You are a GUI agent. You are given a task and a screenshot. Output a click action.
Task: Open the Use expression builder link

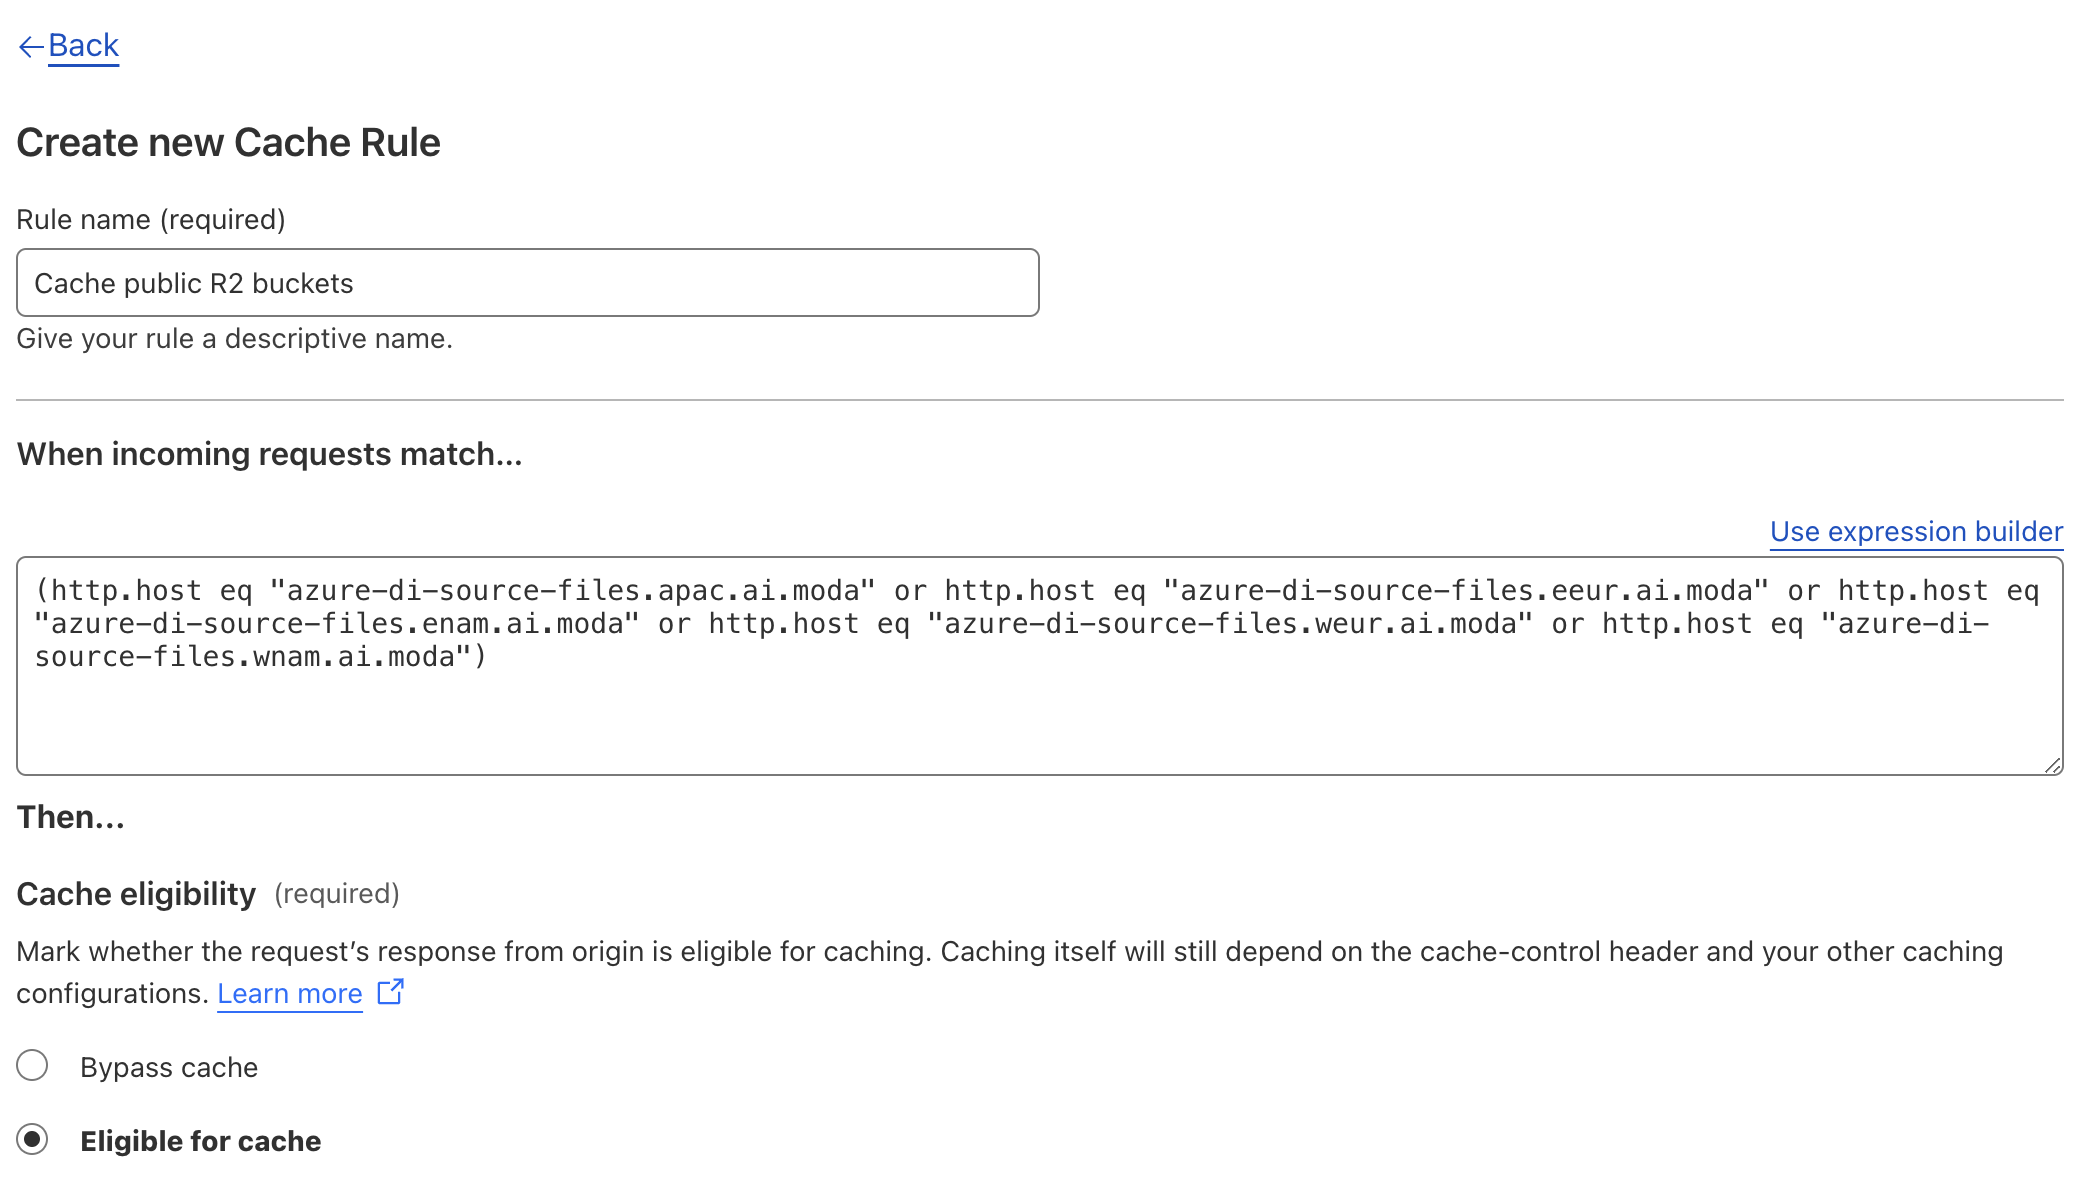[x=1915, y=532]
